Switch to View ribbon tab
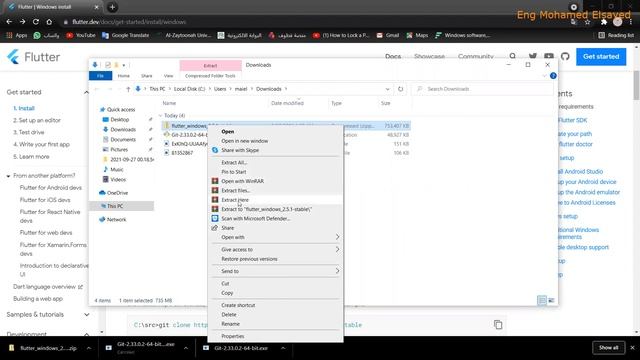The image size is (640, 360). click(168, 76)
